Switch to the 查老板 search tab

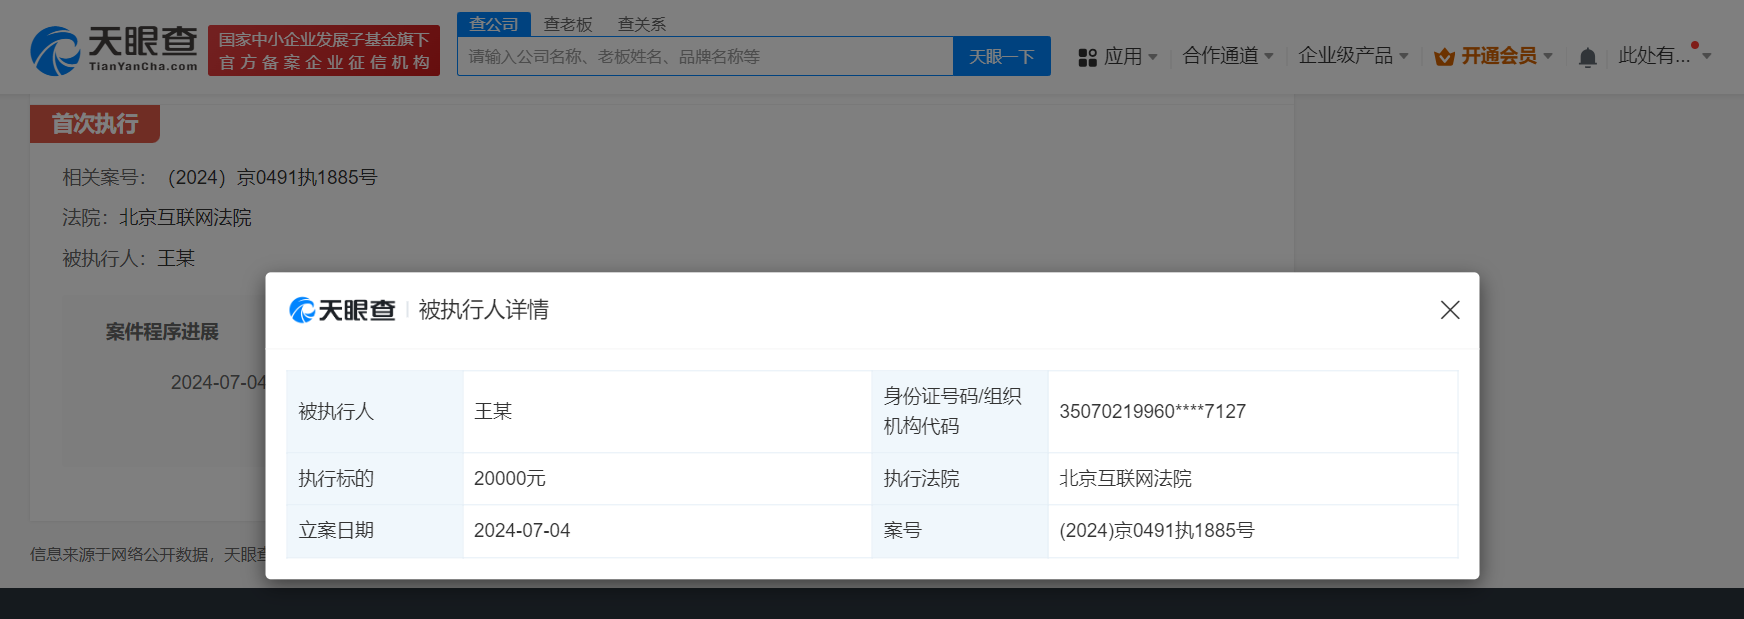(568, 24)
